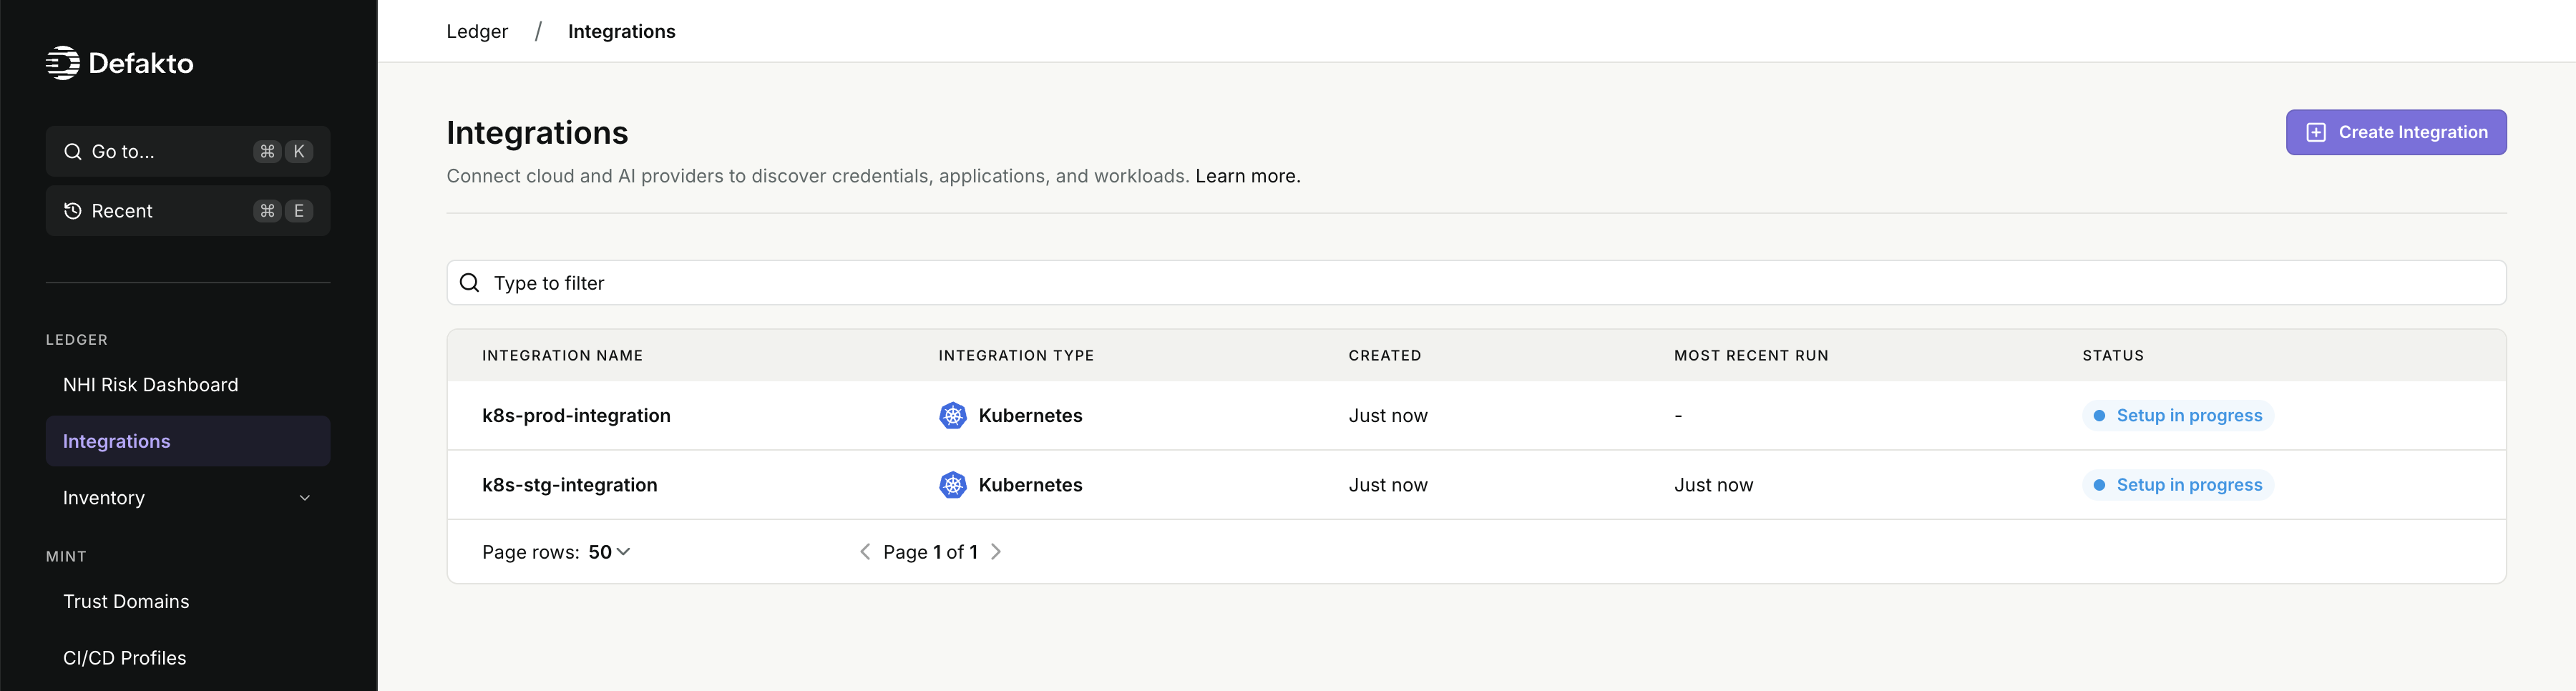Viewport: 2576px width, 691px height.
Task: Click Setup in progress badge for k8s-stg-integration
Action: click(x=2178, y=485)
